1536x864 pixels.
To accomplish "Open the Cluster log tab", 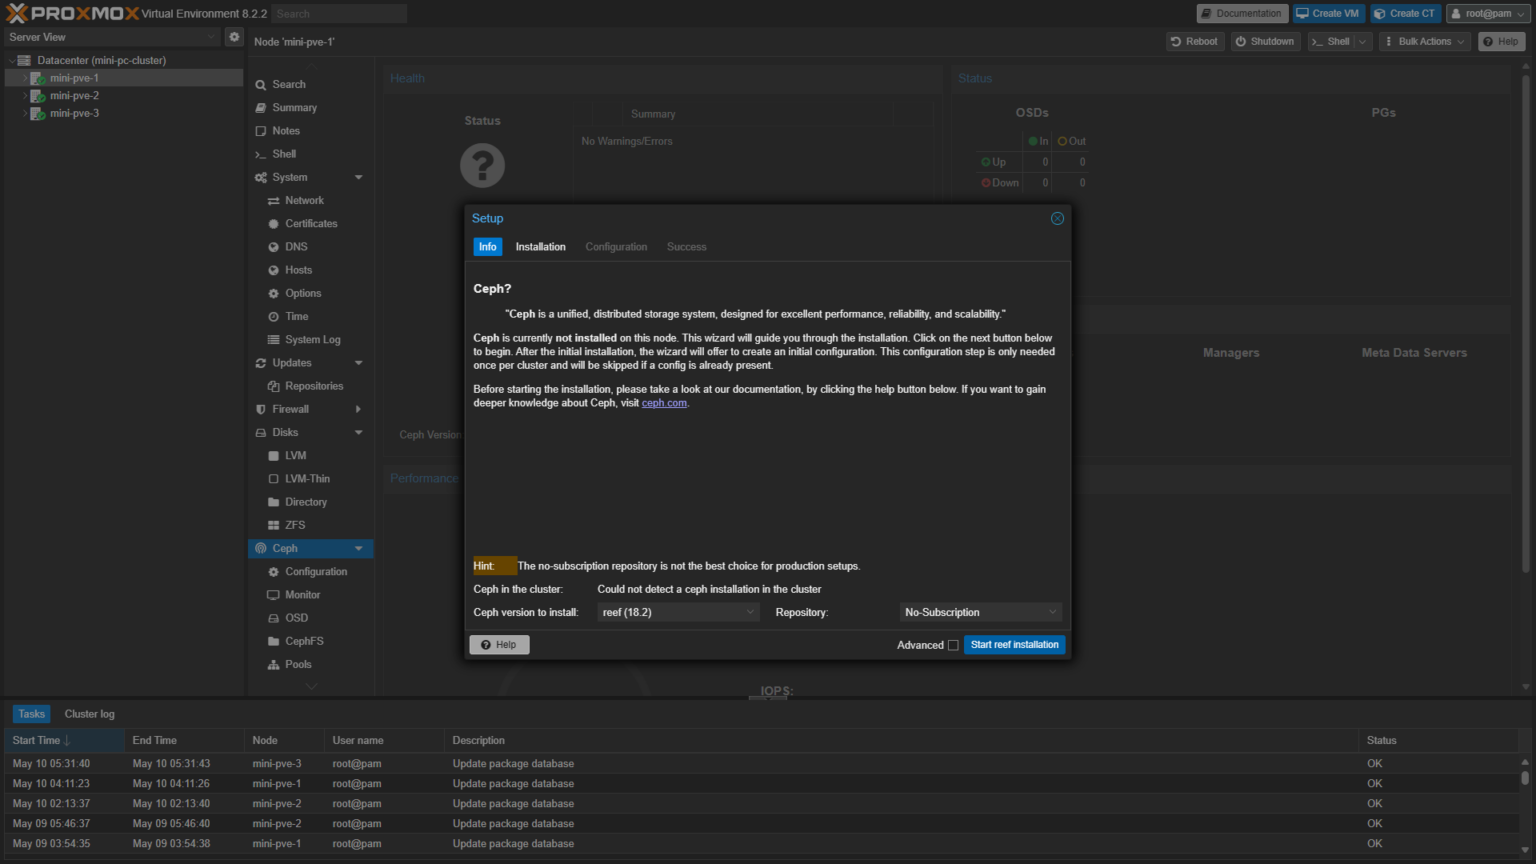I will point(89,713).
